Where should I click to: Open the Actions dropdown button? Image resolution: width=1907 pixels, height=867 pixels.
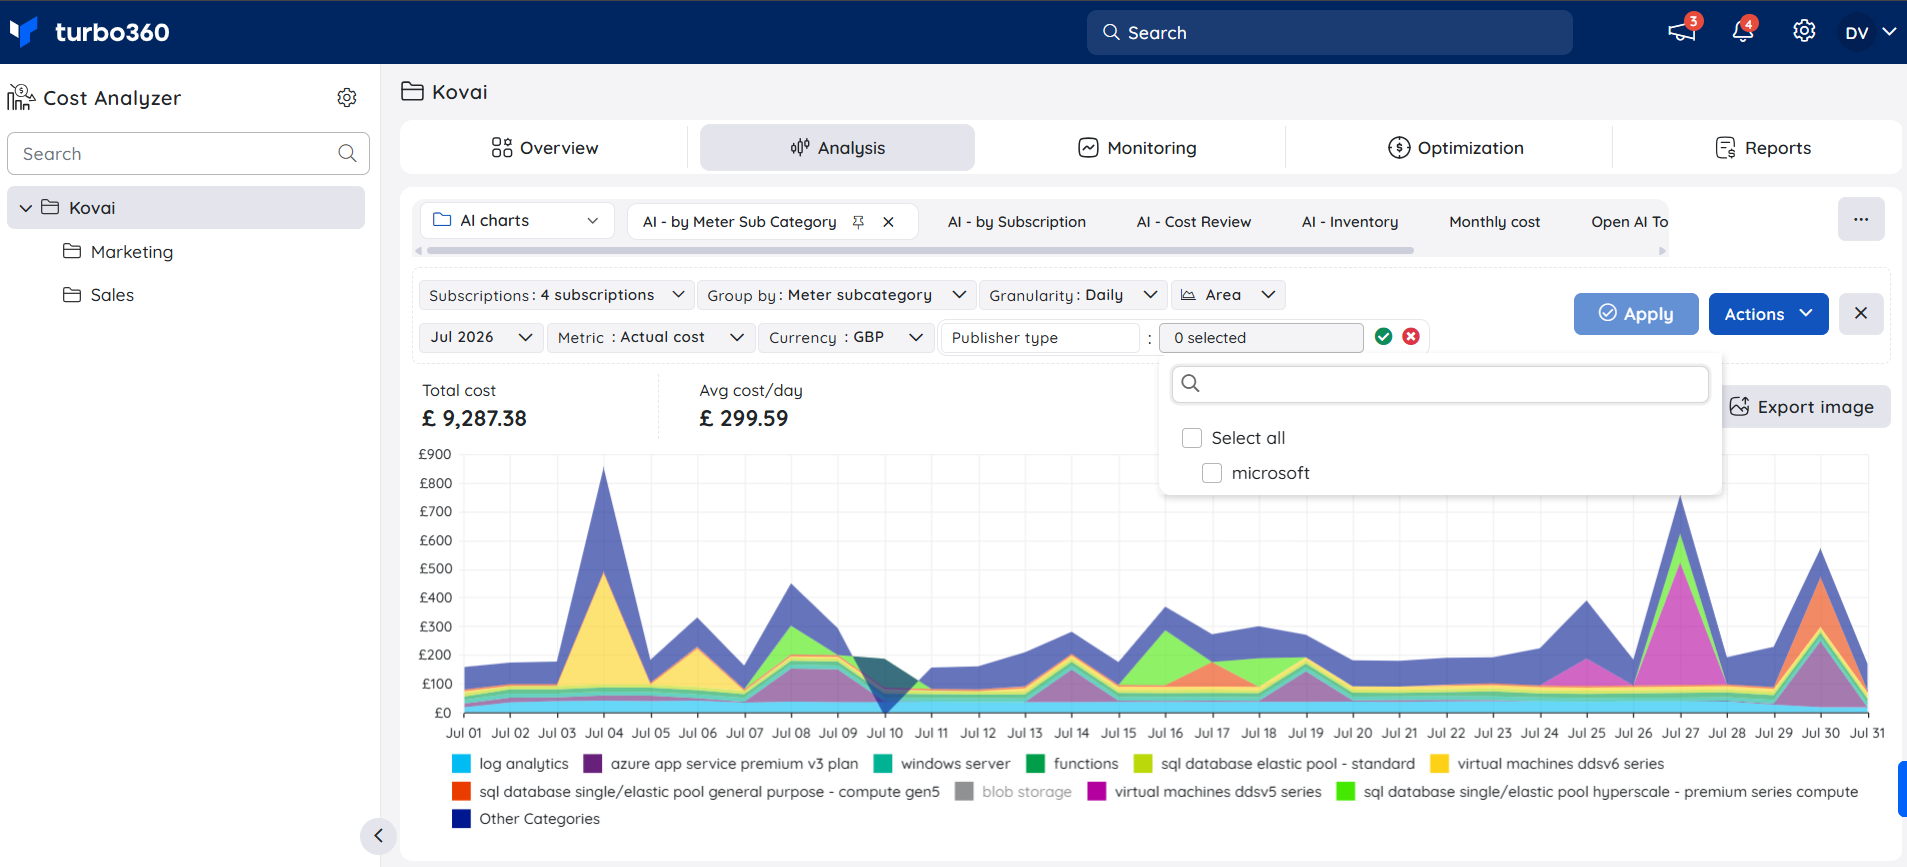point(1768,314)
